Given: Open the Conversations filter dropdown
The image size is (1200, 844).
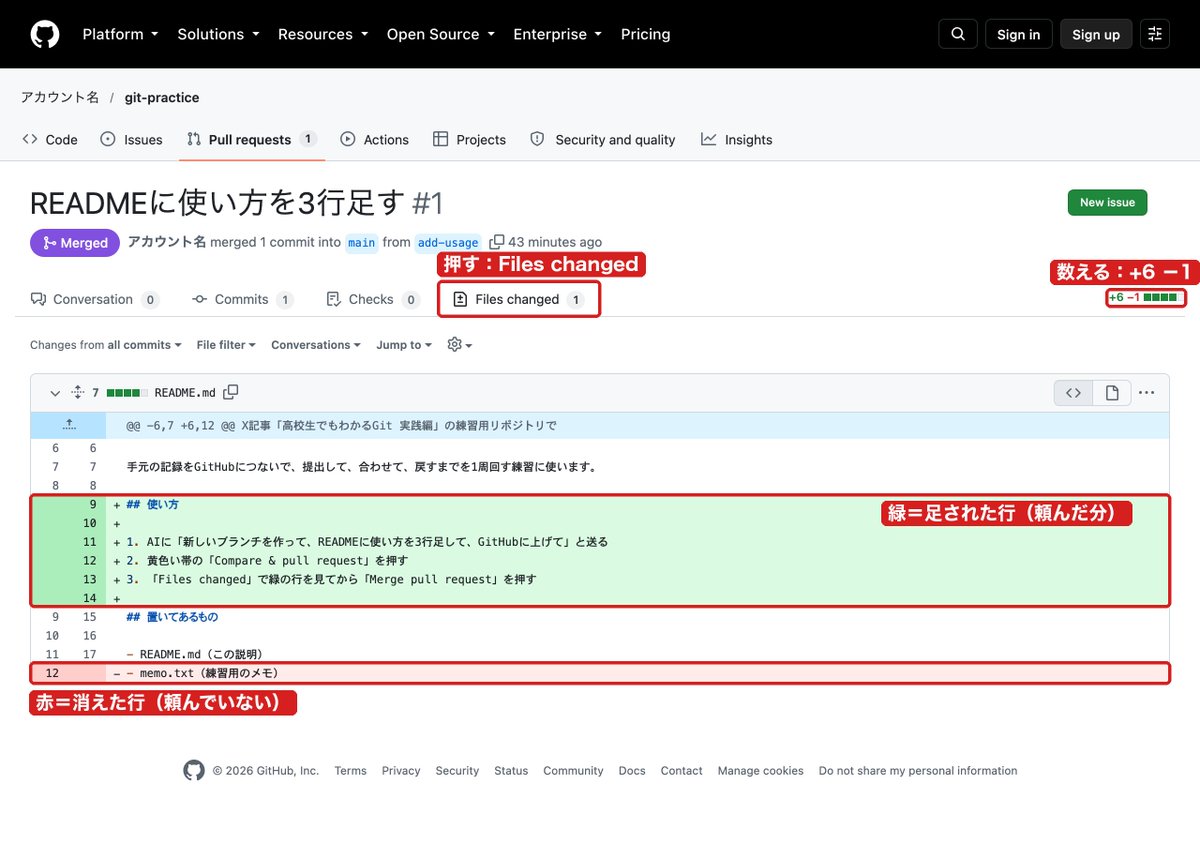Looking at the screenshot, I should click(316, 345).
